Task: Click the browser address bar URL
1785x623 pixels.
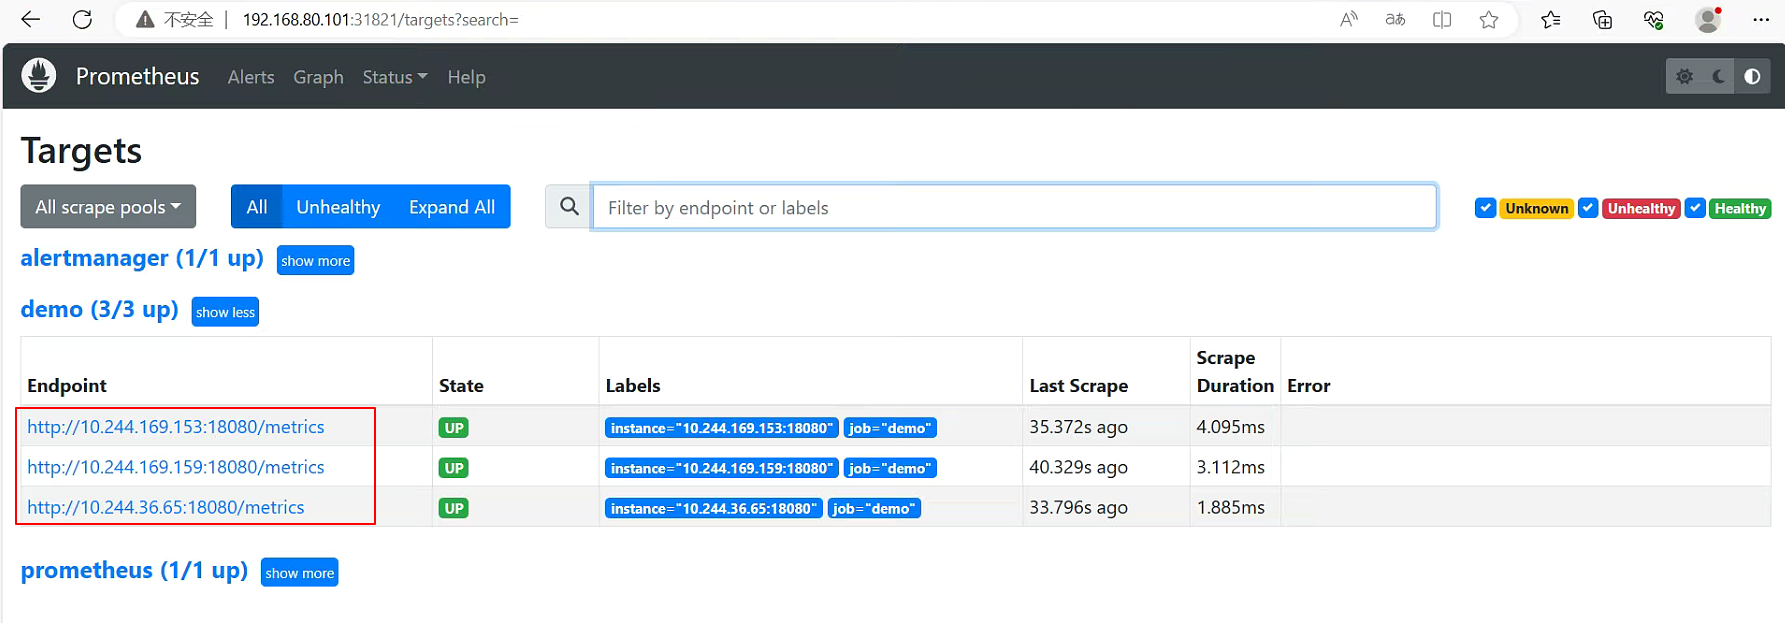Action: point(380,19)
